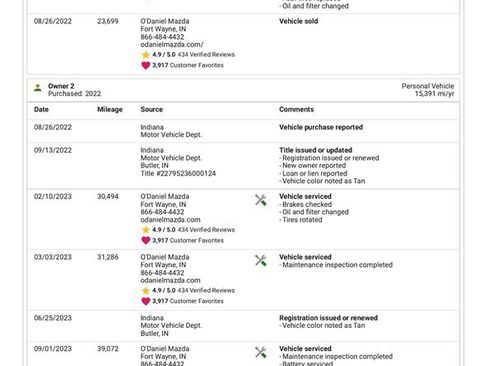
Task: Click the wrench service icon for 09/01/2023
Action: [x=261, y=352]
